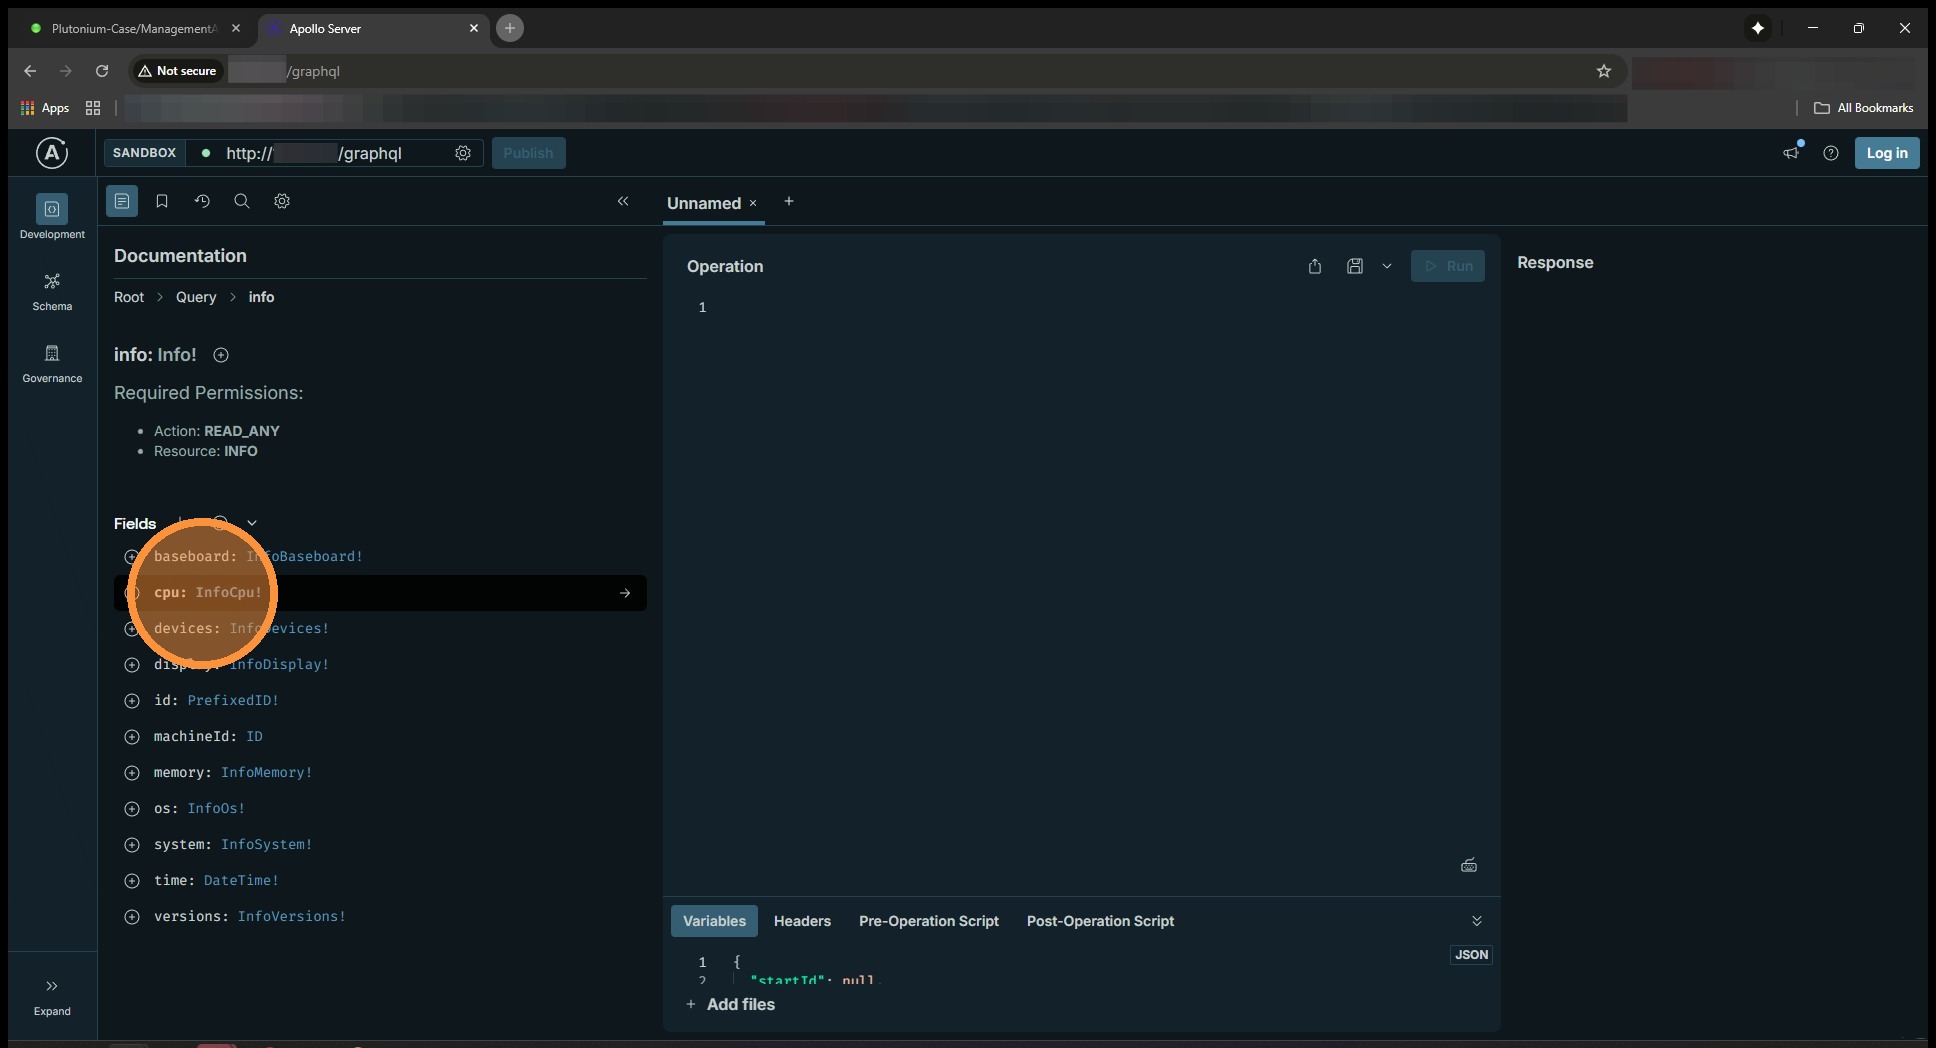Close the Unnamed operation tab
This screenshot has height=1048, width=1936.
click(753, 203)
